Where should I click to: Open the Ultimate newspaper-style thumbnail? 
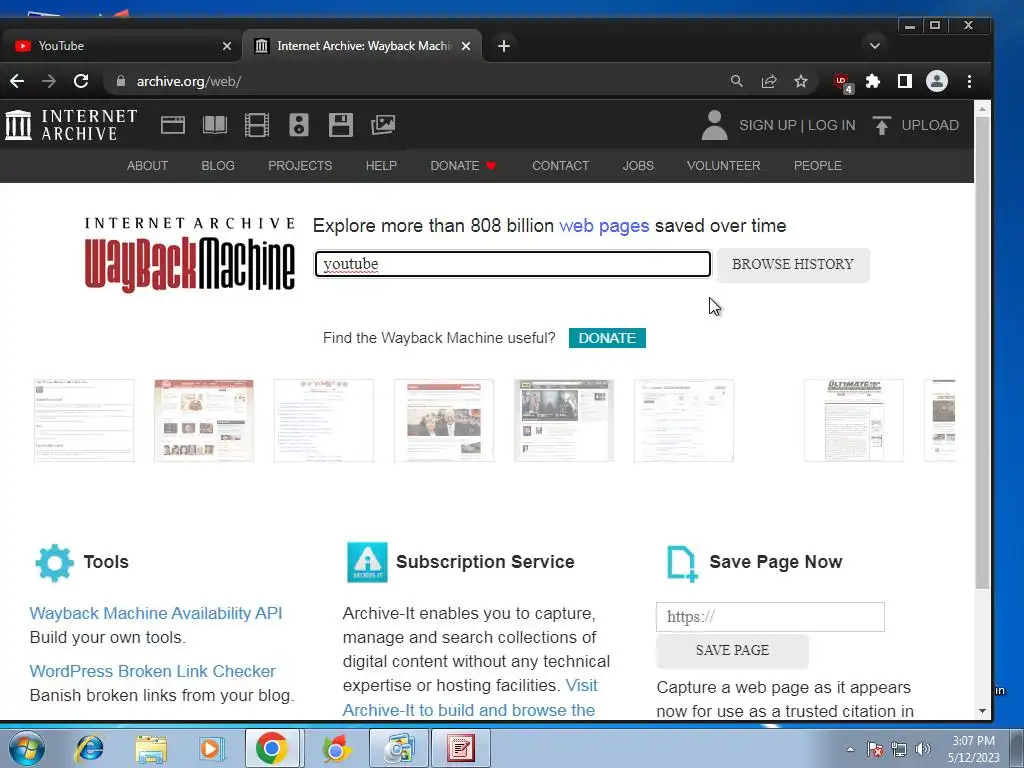(854, 421)
